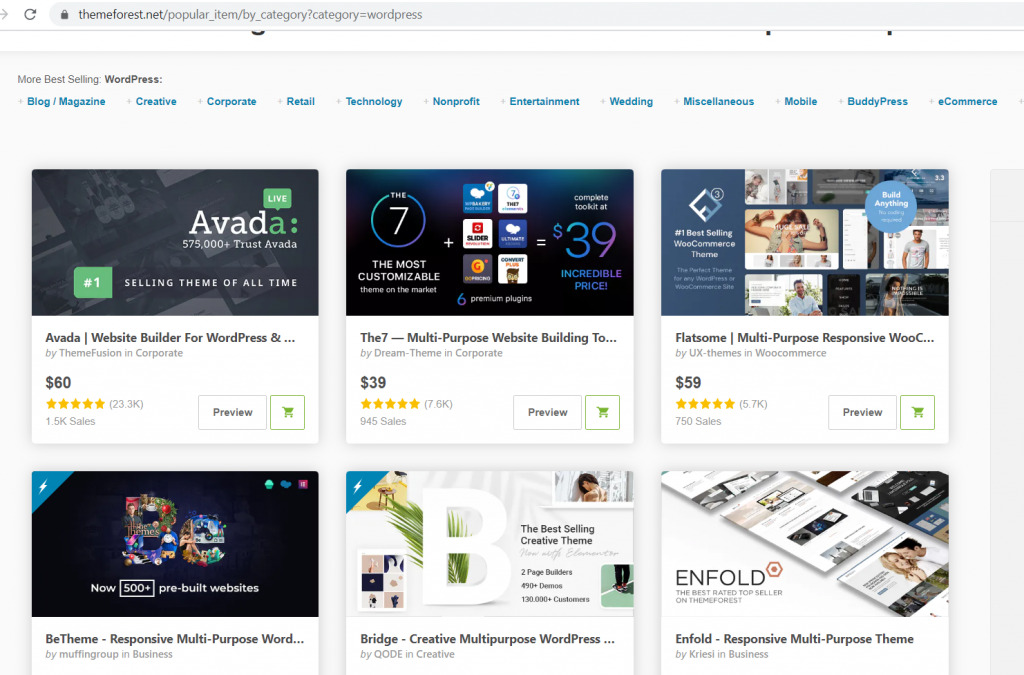1024x675 pixels.
Task: Click the Avada star rating
Action: [75, 404]
